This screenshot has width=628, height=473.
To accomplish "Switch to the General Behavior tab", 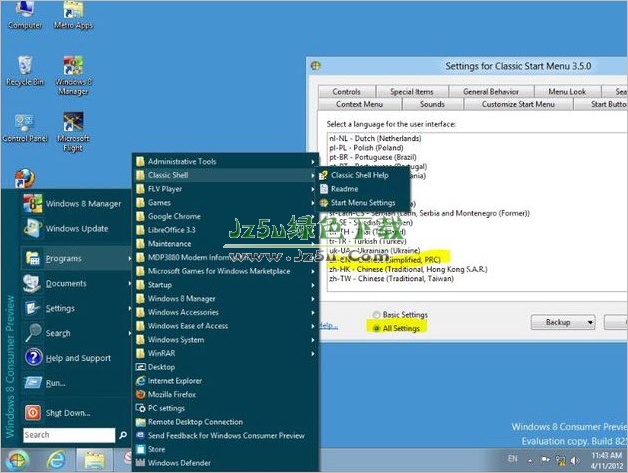I will point(491,92).
